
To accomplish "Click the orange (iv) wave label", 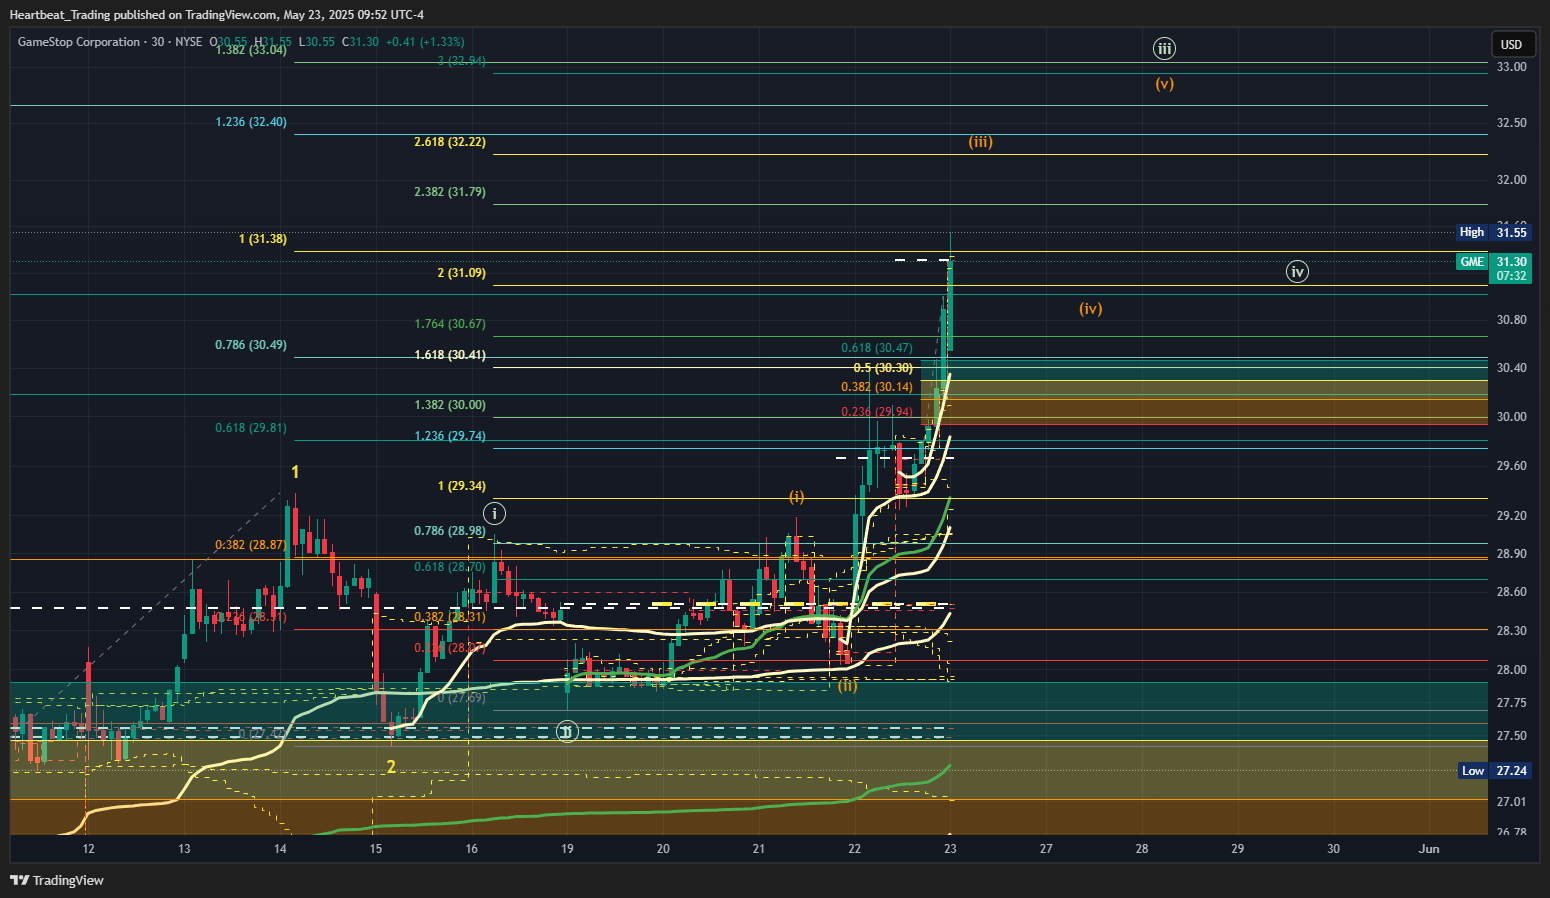I will (x=1091, y=309).
